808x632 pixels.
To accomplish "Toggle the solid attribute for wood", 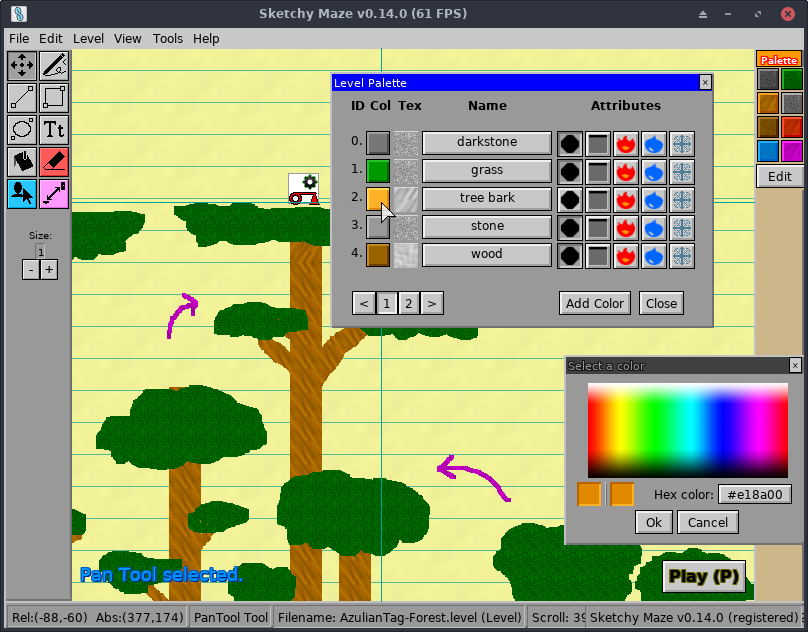I will (x=570, y=256).
